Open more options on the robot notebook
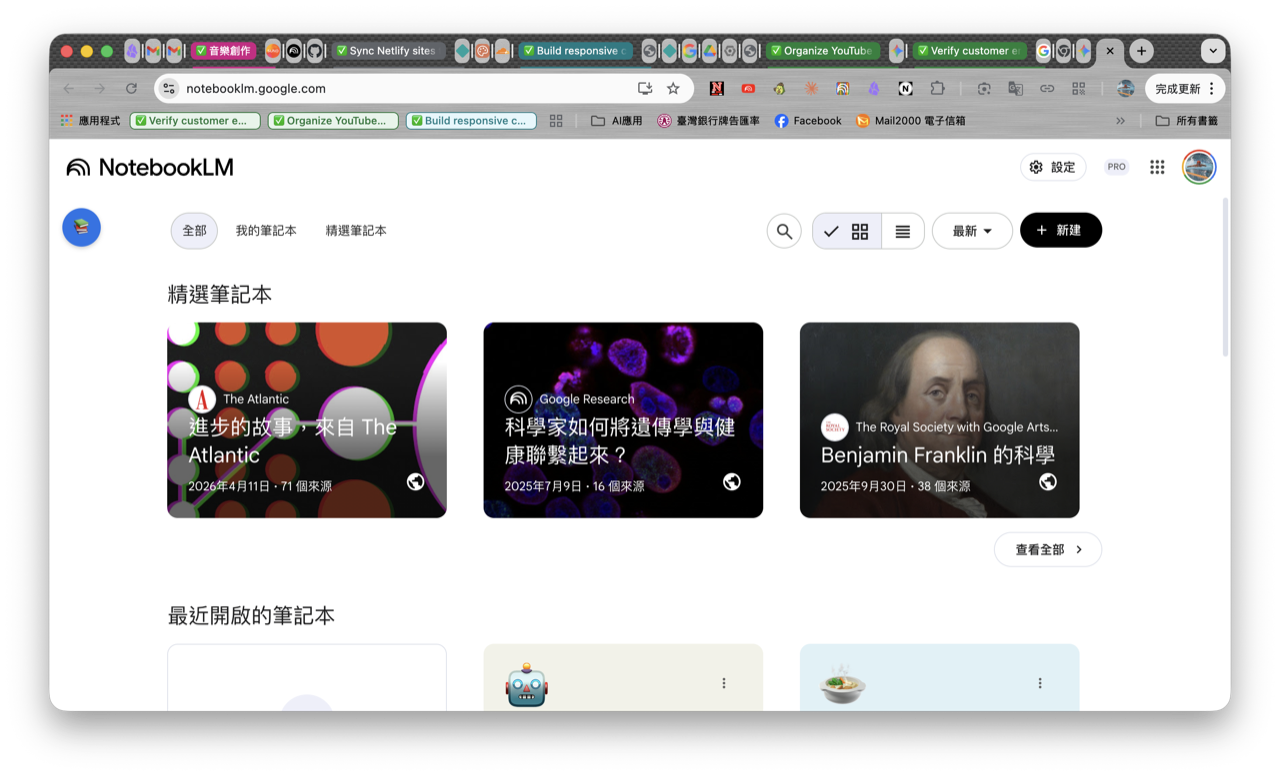This screenshot has height=776, width=1280. [724, 683]
